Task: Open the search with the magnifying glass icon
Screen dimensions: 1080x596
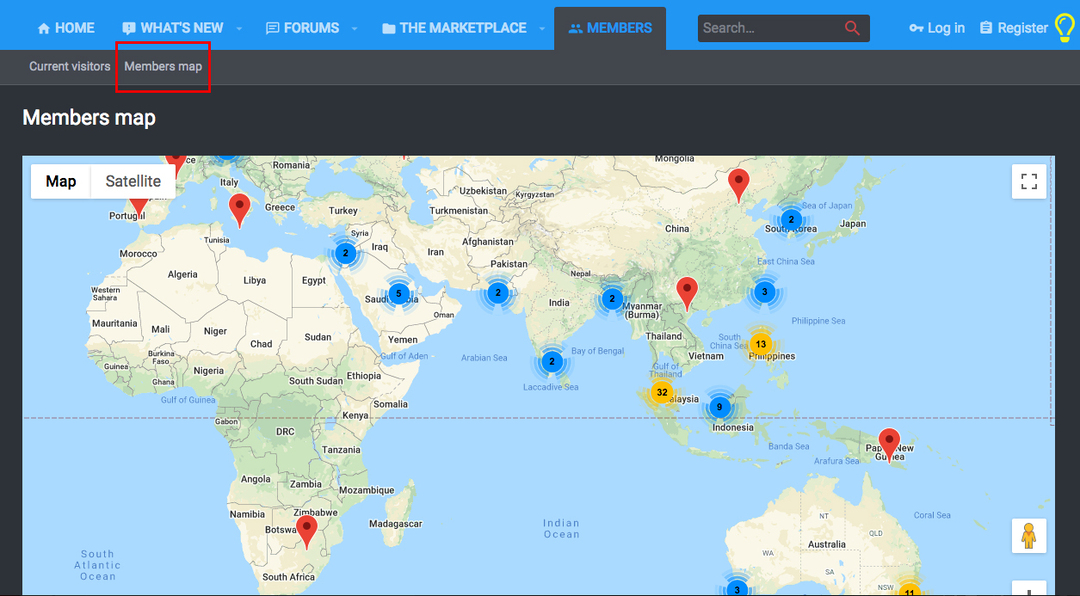Action: [852, 28]
